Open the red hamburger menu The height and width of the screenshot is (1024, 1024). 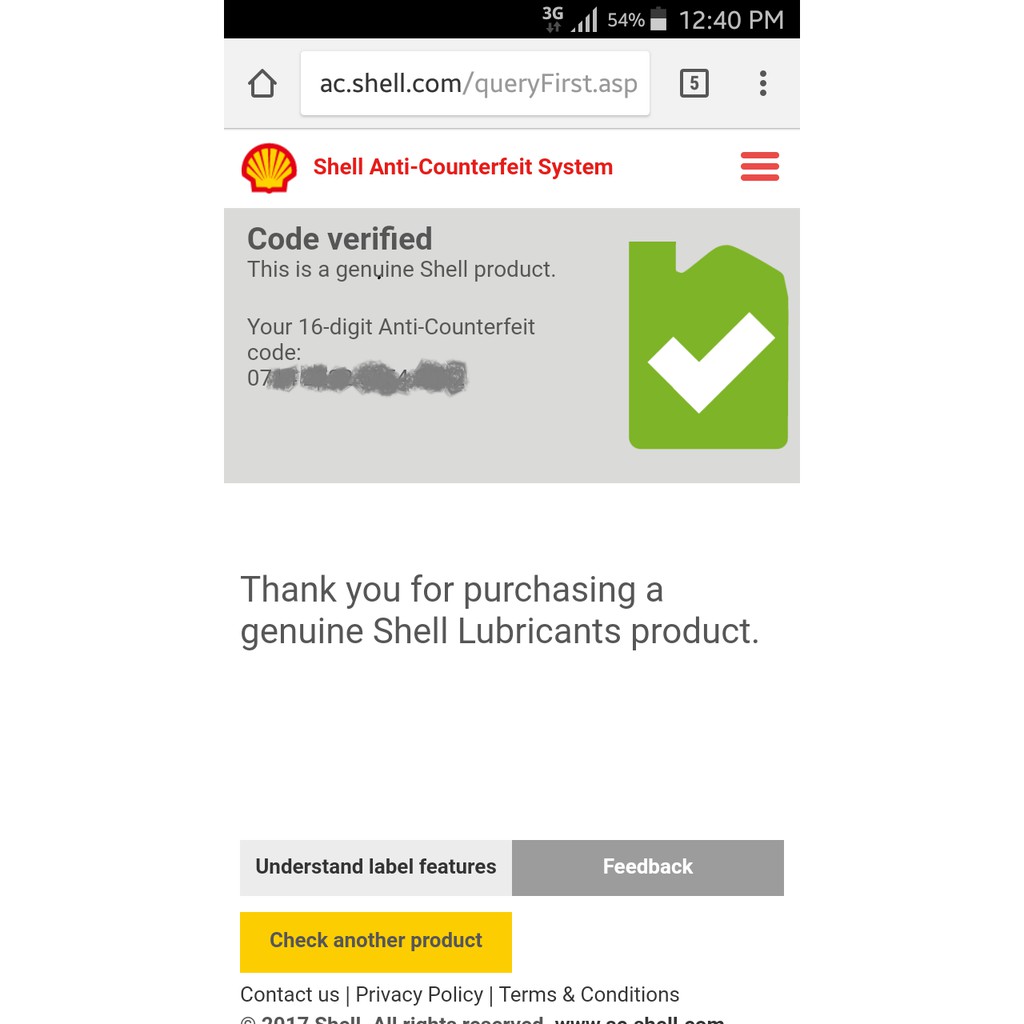(x=760, y=167)
